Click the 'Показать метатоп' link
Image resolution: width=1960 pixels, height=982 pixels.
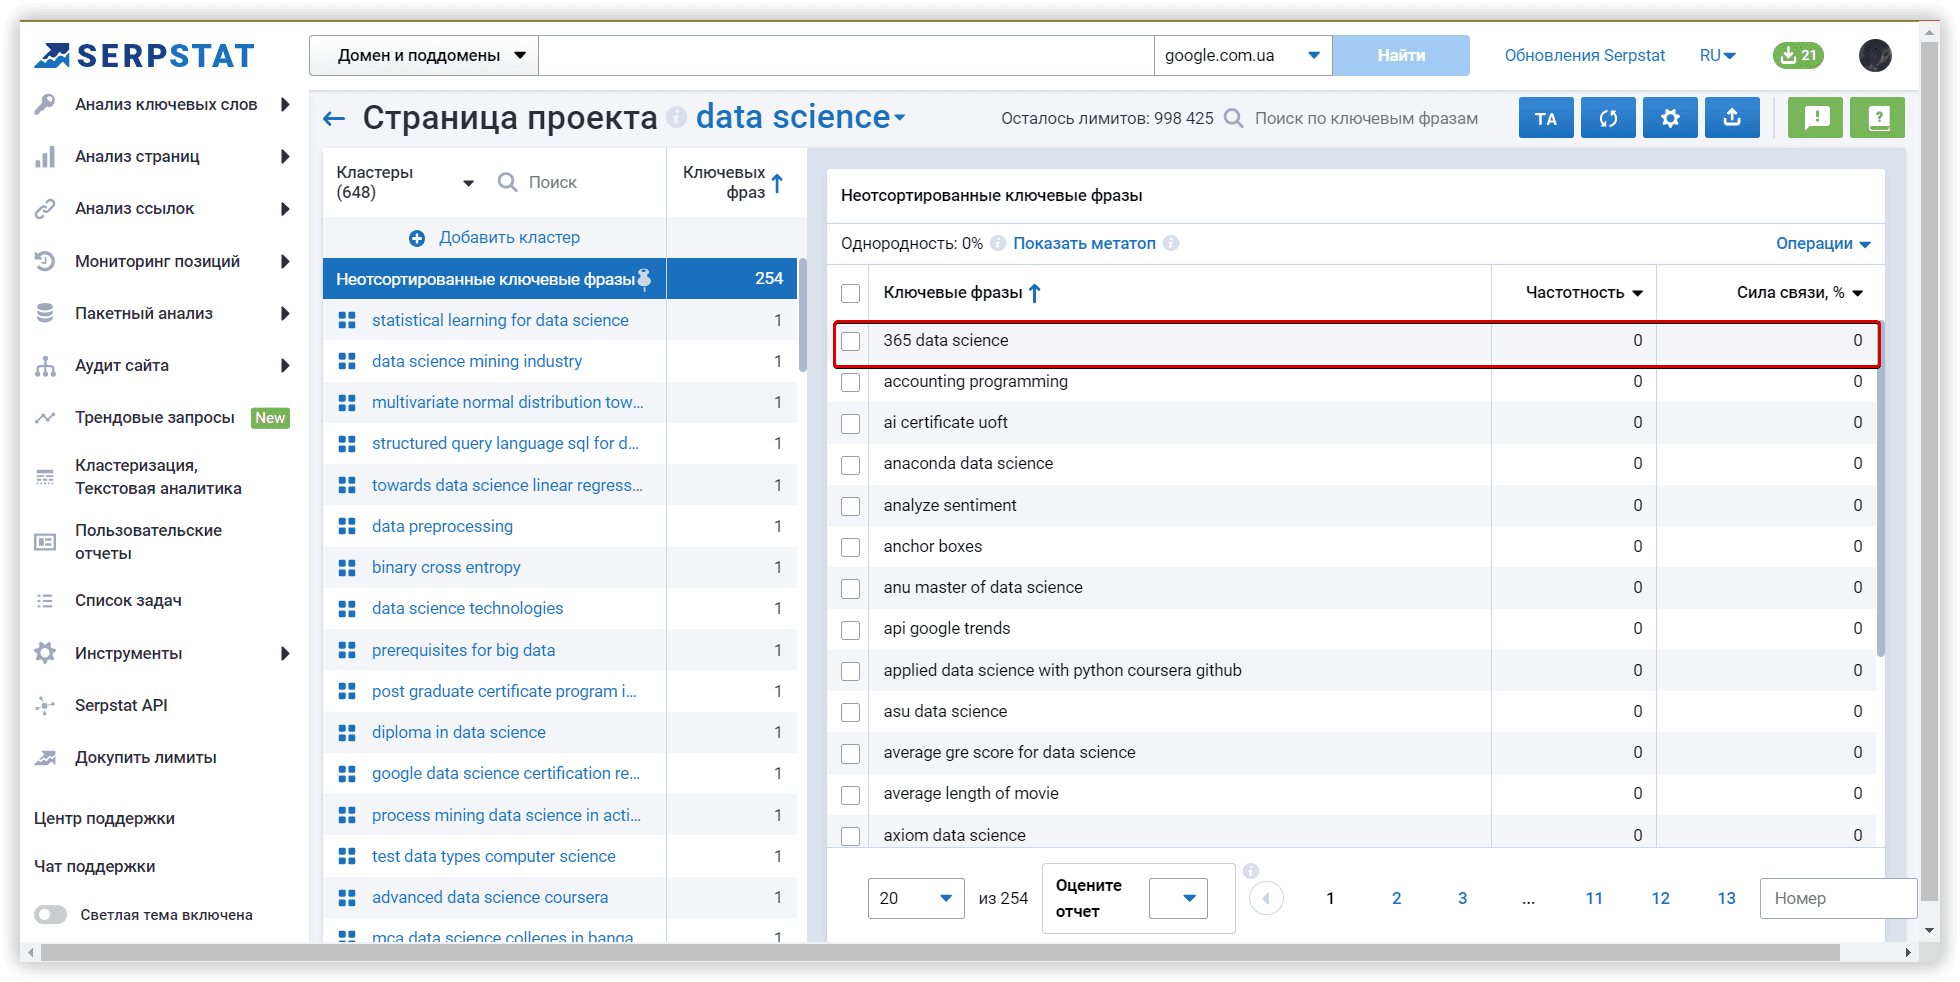tap(1084, 244)
